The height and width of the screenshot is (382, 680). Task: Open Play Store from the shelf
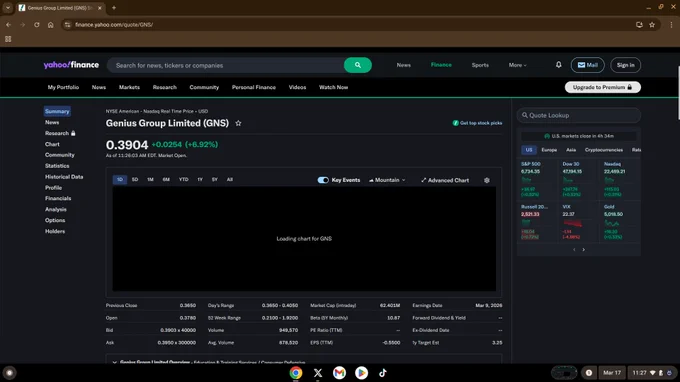pyautogui.click(x=361, y=372)
